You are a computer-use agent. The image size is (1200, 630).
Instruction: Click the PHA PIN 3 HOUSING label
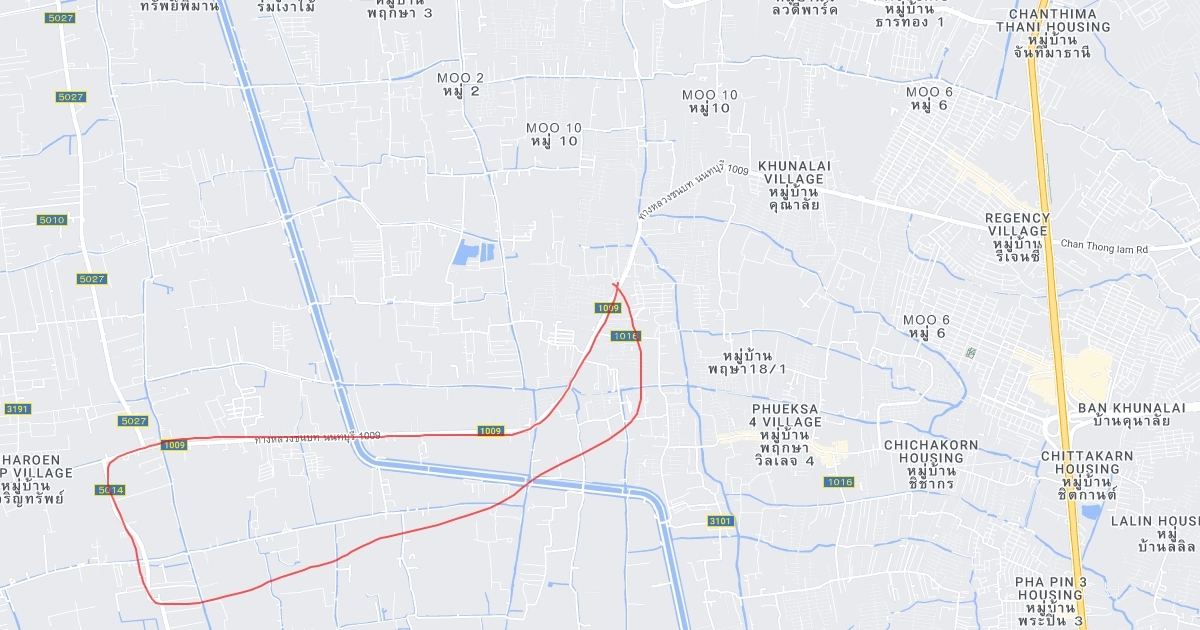(1051, 601)
